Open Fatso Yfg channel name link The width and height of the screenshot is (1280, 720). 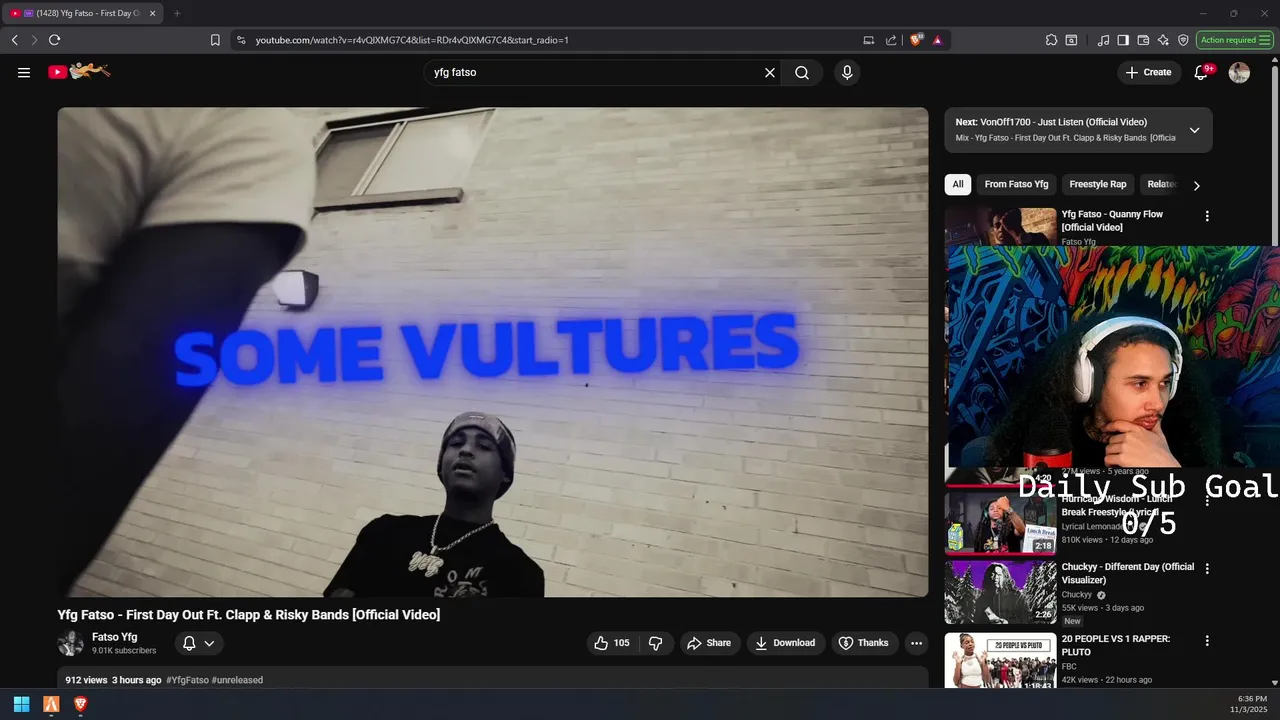point(114,637)
